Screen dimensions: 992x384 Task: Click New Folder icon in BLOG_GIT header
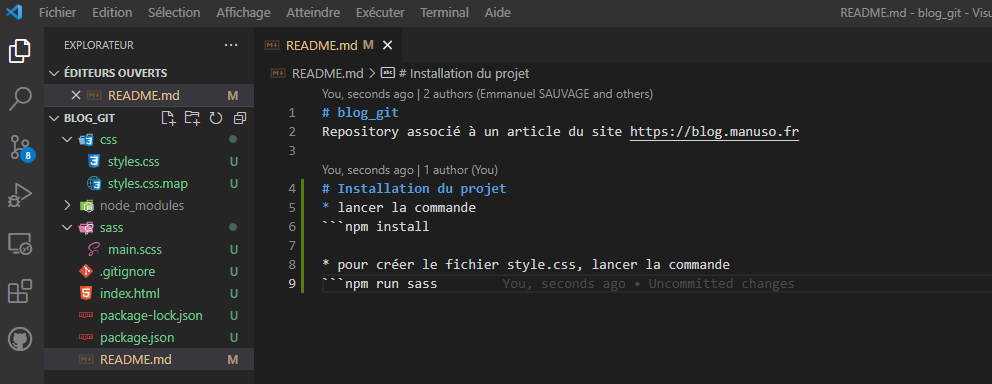[192, 118]
